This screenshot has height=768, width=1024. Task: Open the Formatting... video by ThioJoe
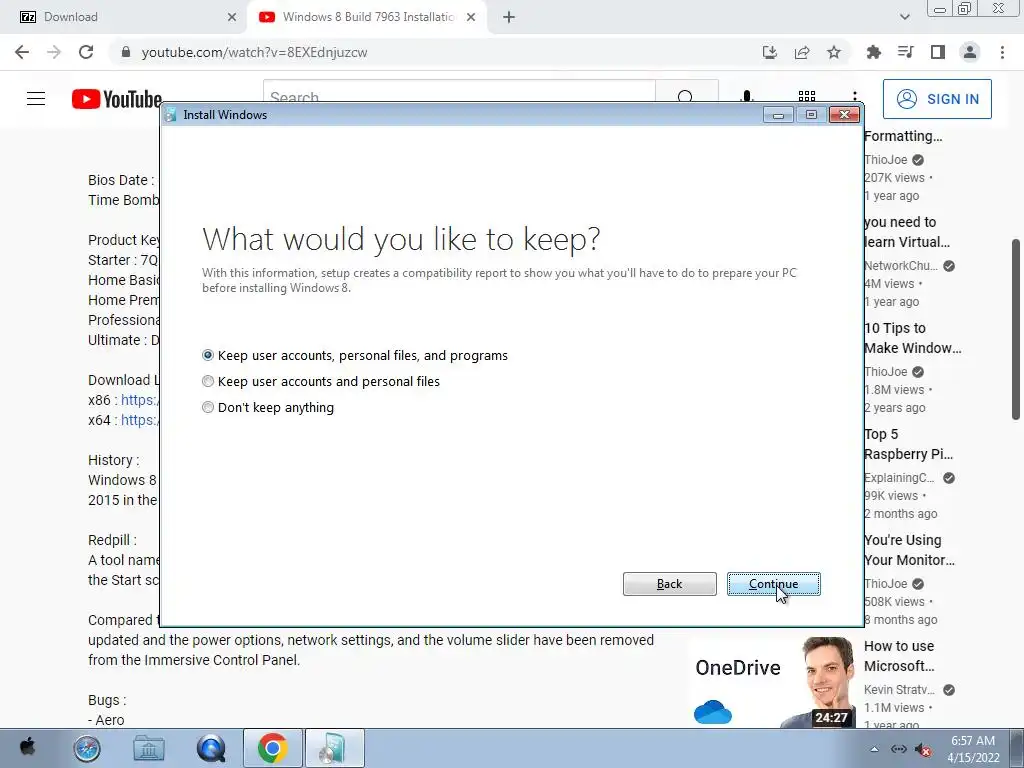(x=903, y=136)
